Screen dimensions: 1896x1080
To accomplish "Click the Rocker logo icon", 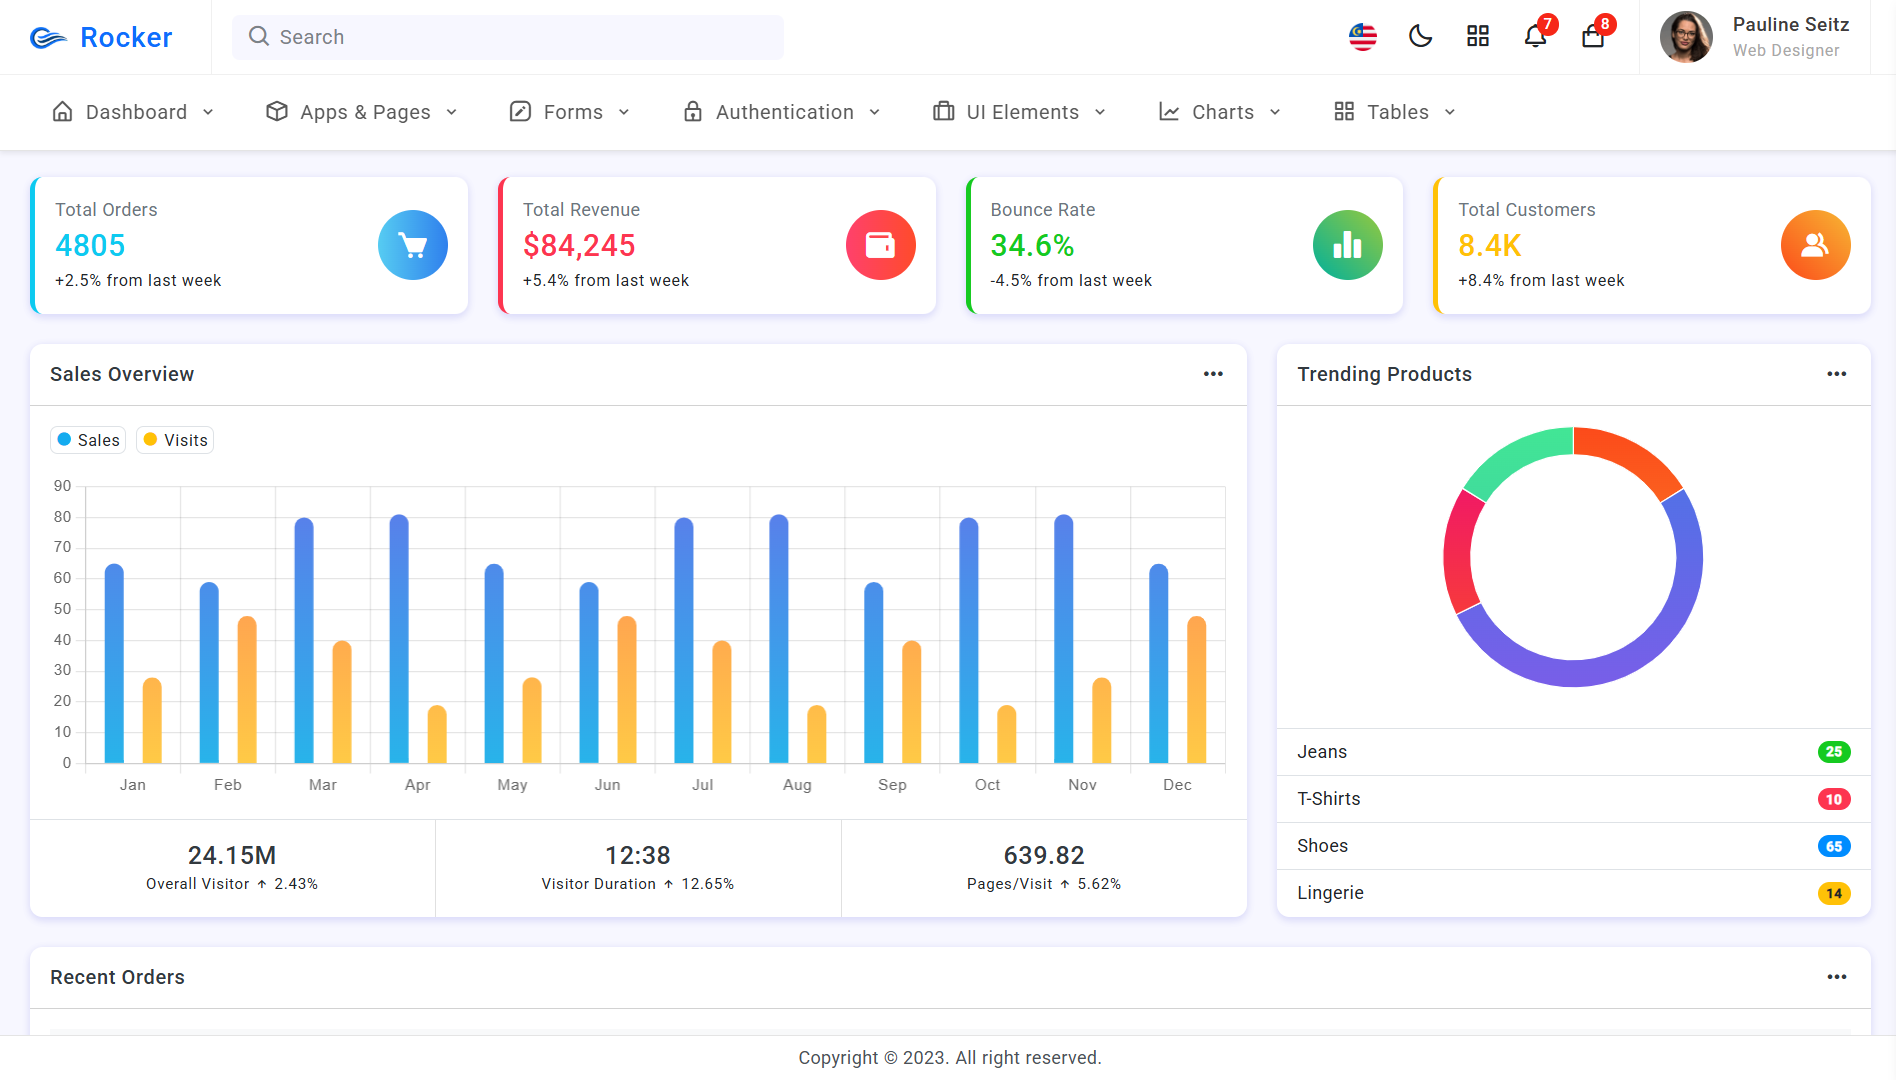I will pyautogui.click(x=48, y=38).
